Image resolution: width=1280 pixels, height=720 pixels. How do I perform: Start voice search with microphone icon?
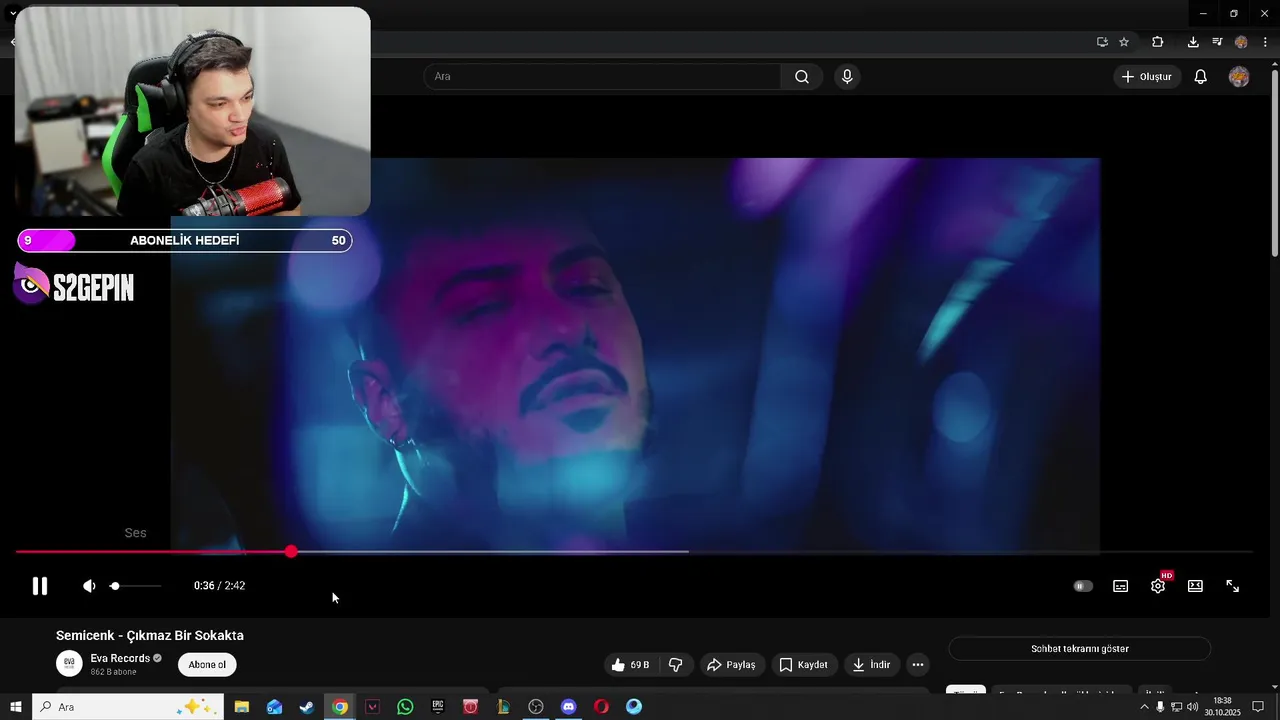(x=847, y=77)
